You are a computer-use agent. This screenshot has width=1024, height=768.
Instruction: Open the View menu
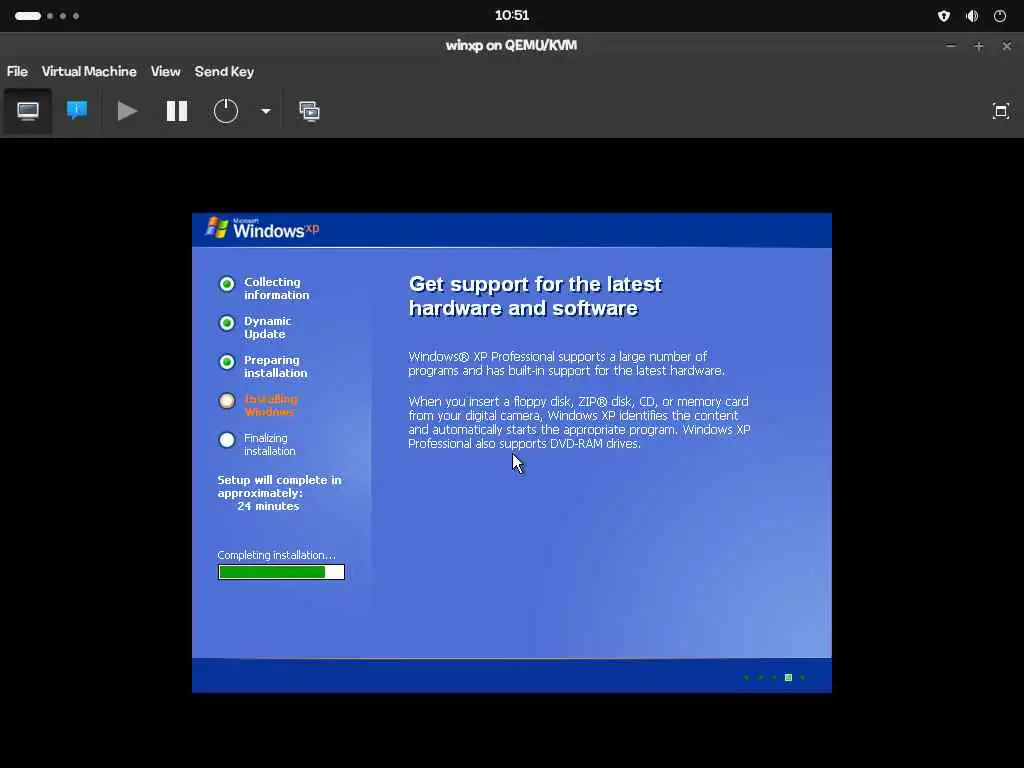(165, 72)
